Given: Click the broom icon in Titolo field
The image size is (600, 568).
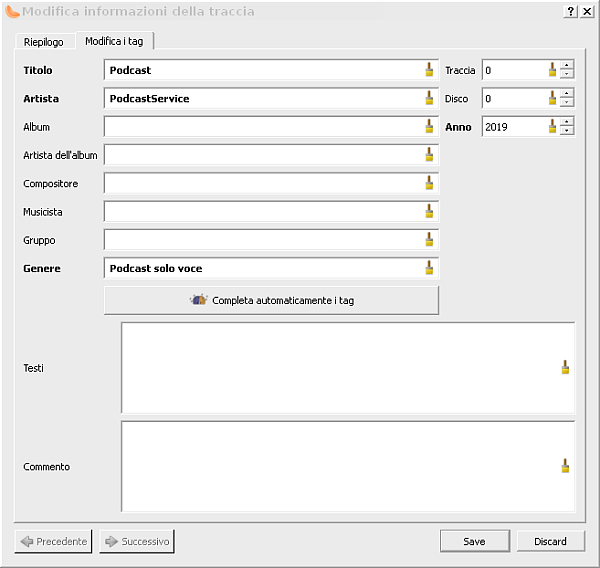Looking at the screenshot, I should (429, 70).
